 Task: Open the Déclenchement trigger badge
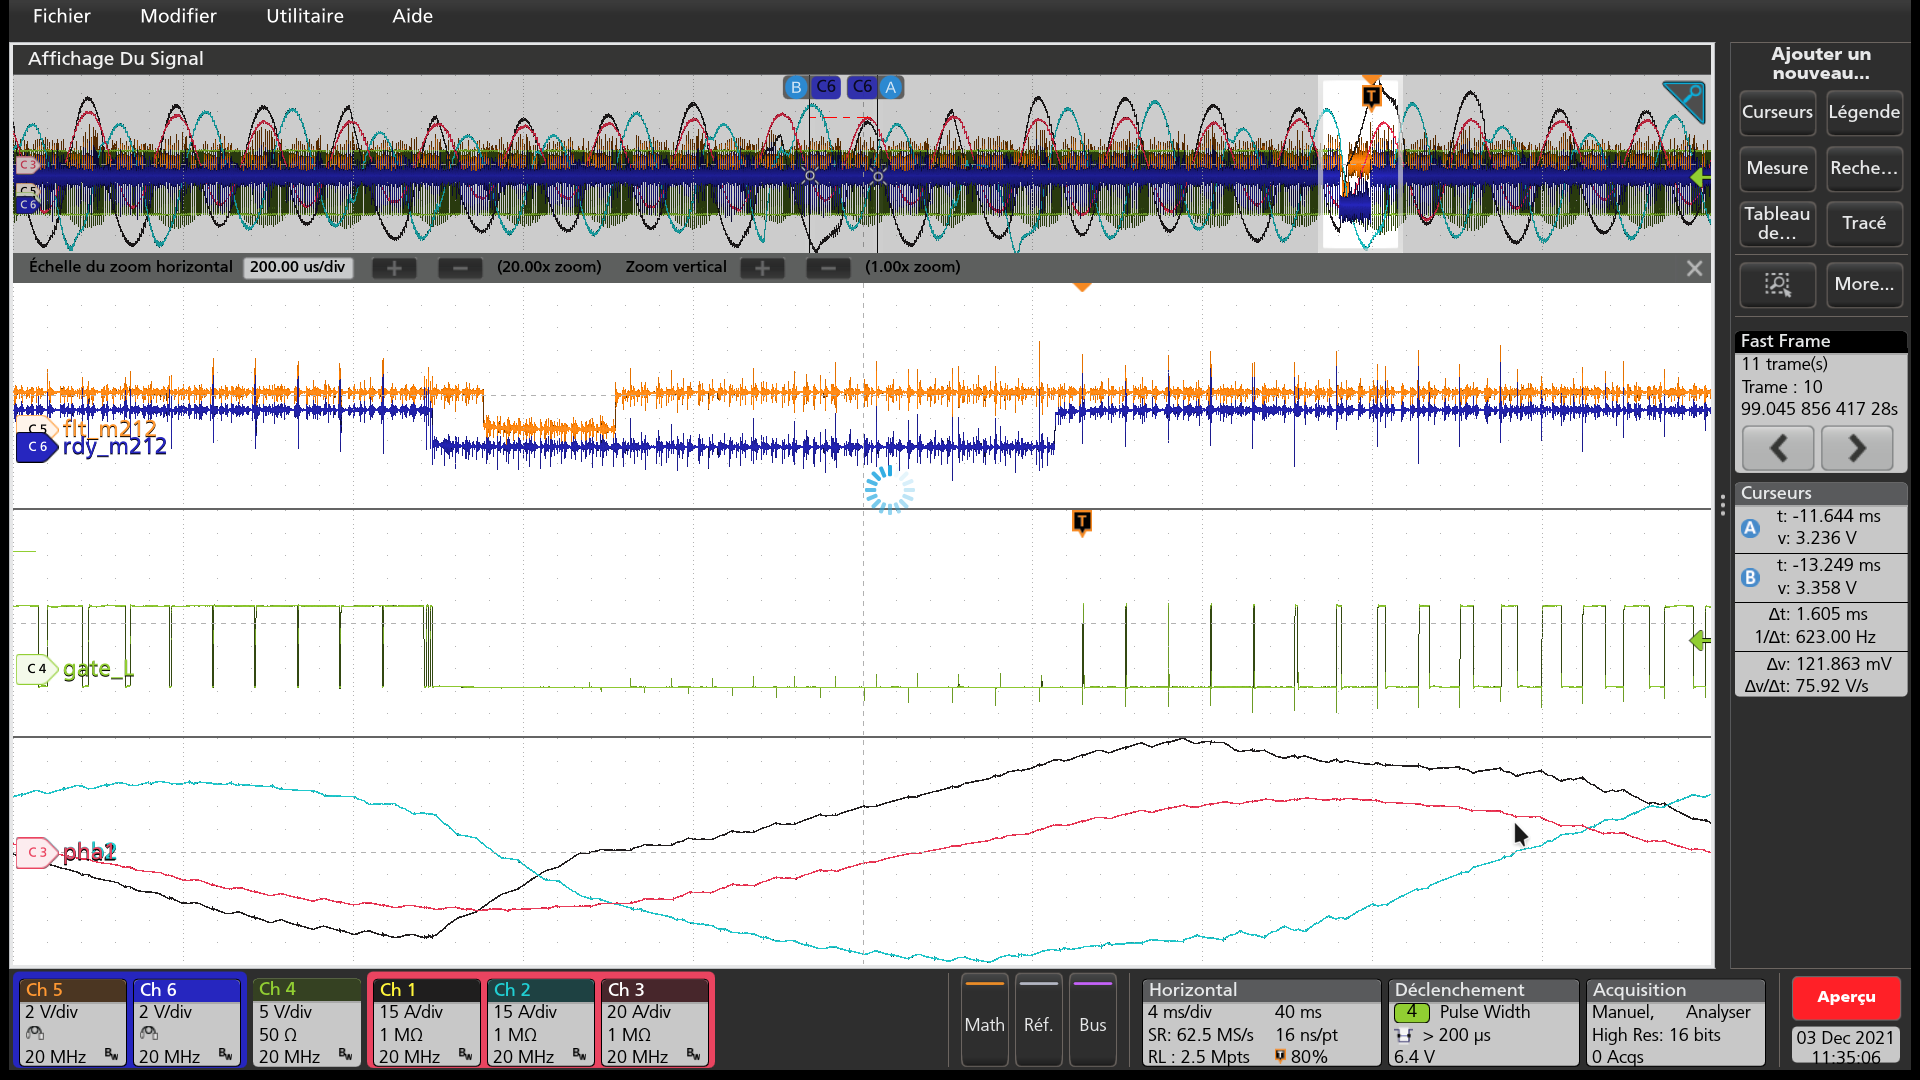(1483, 1022)
